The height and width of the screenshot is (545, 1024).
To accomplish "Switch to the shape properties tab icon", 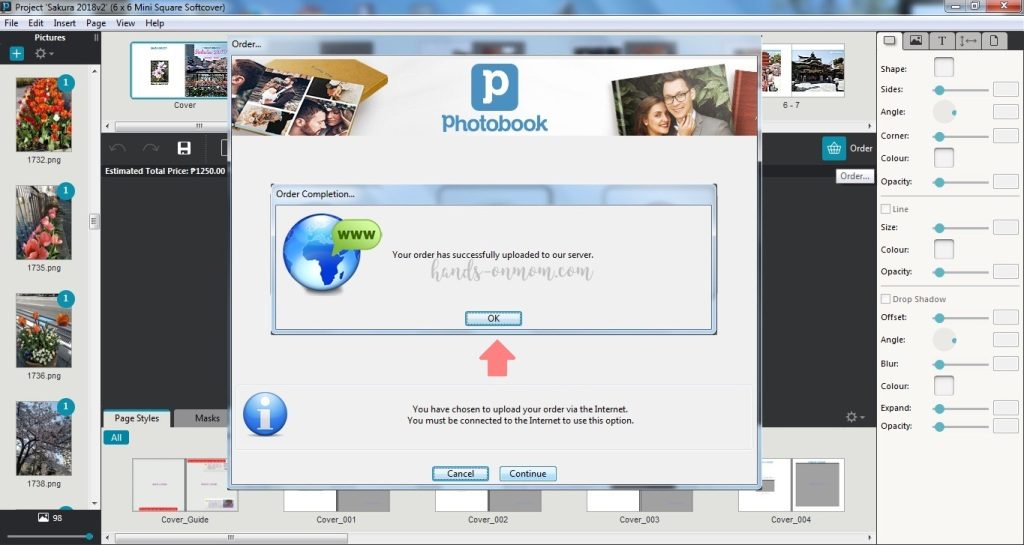I will 889,41.
